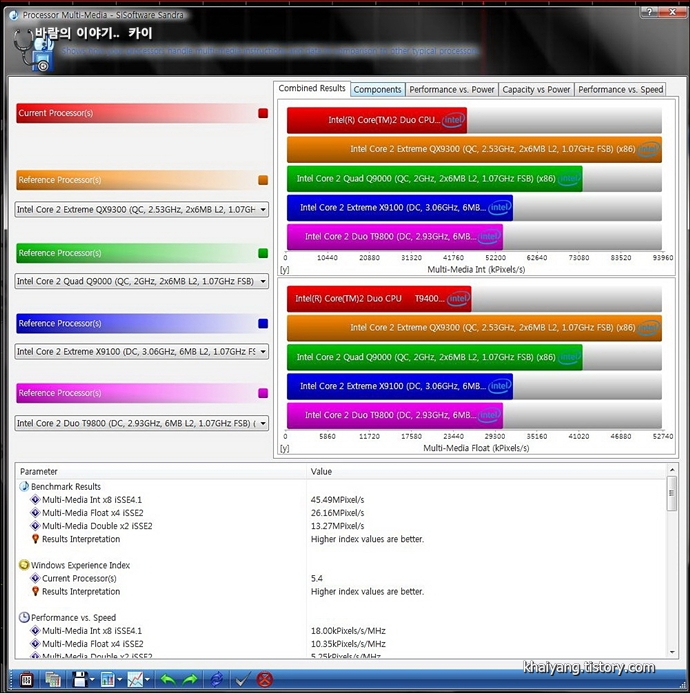The image size is (690, 693).
Task: Click the Windows Experience Index section icon
Action: coord(24,565)
